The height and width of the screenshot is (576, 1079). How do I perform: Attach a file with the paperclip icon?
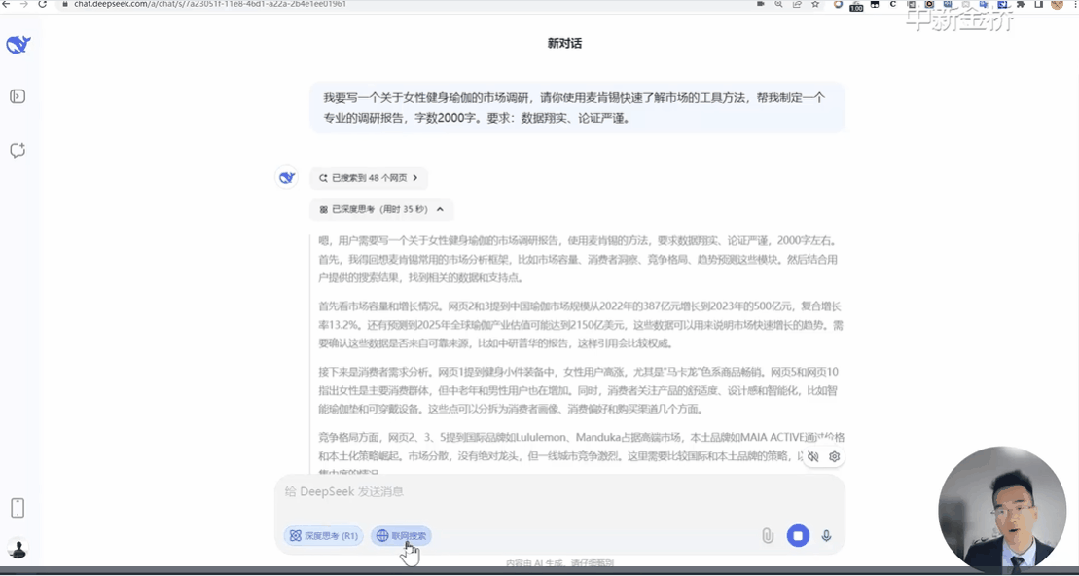(767, 535)
